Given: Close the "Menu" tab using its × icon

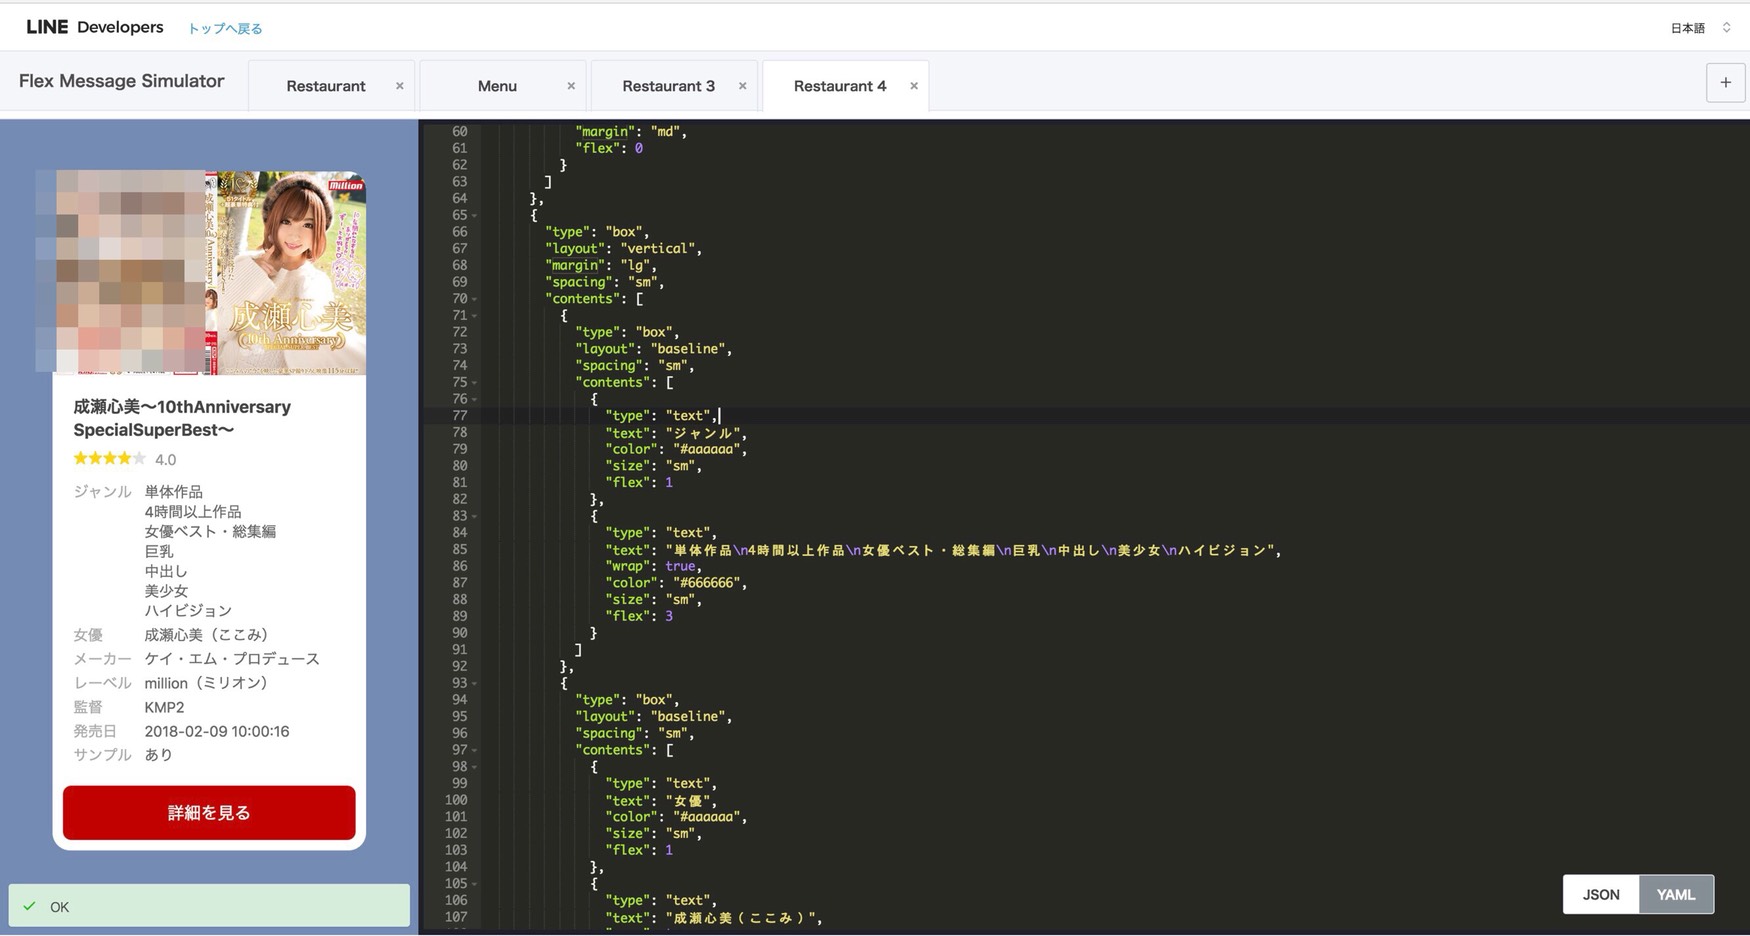Looking at the screenshot, I should point(571,85).
